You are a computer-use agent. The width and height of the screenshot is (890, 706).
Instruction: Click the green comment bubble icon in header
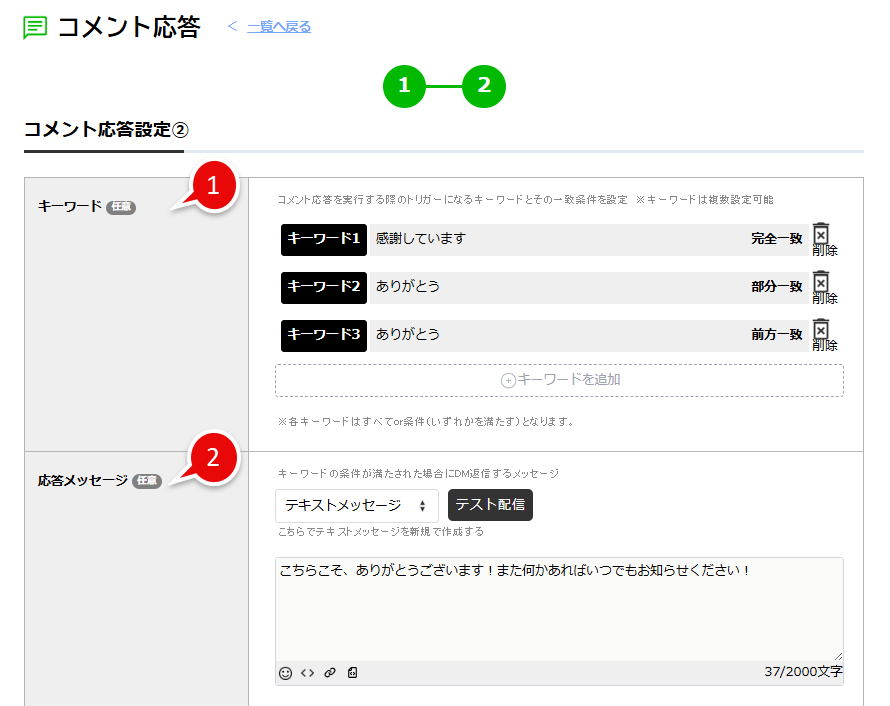(35, 29)
